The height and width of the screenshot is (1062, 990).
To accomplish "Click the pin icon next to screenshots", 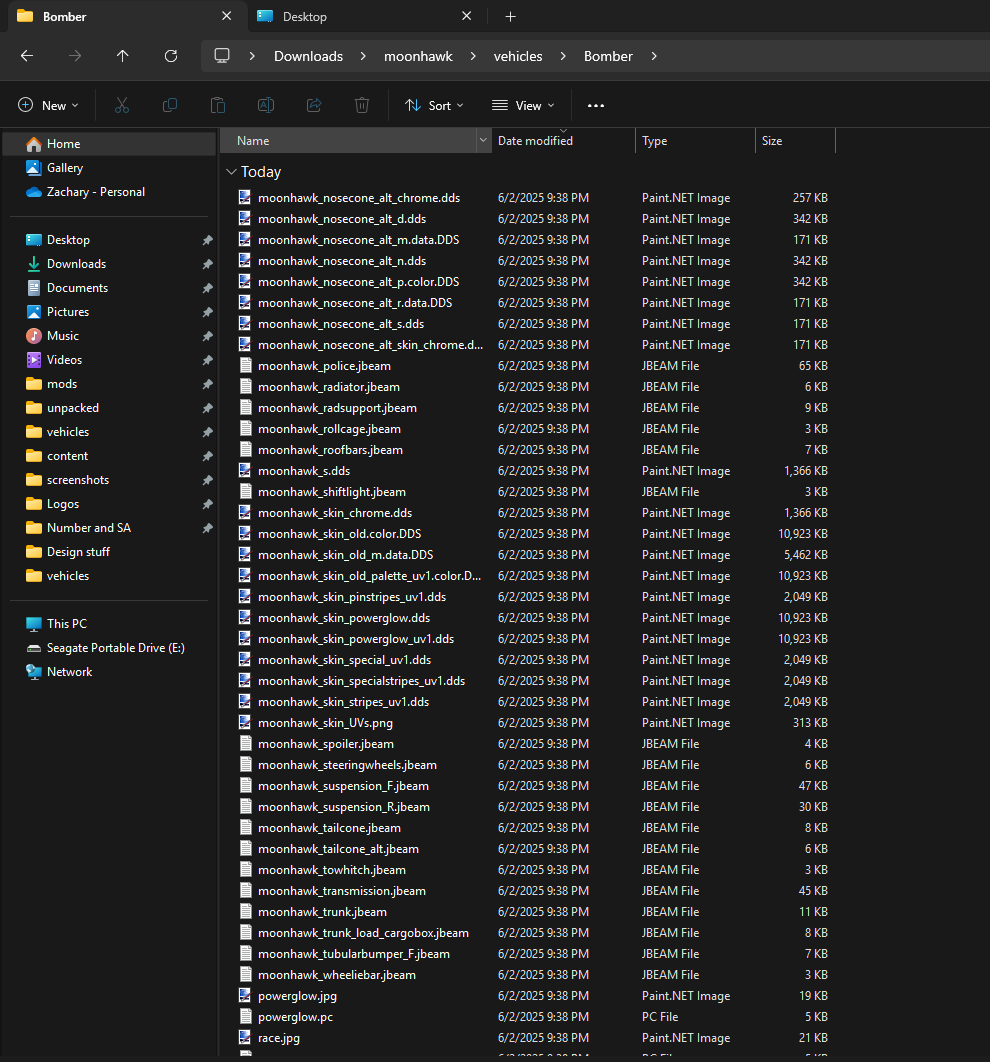I will (x=207, y=480).
